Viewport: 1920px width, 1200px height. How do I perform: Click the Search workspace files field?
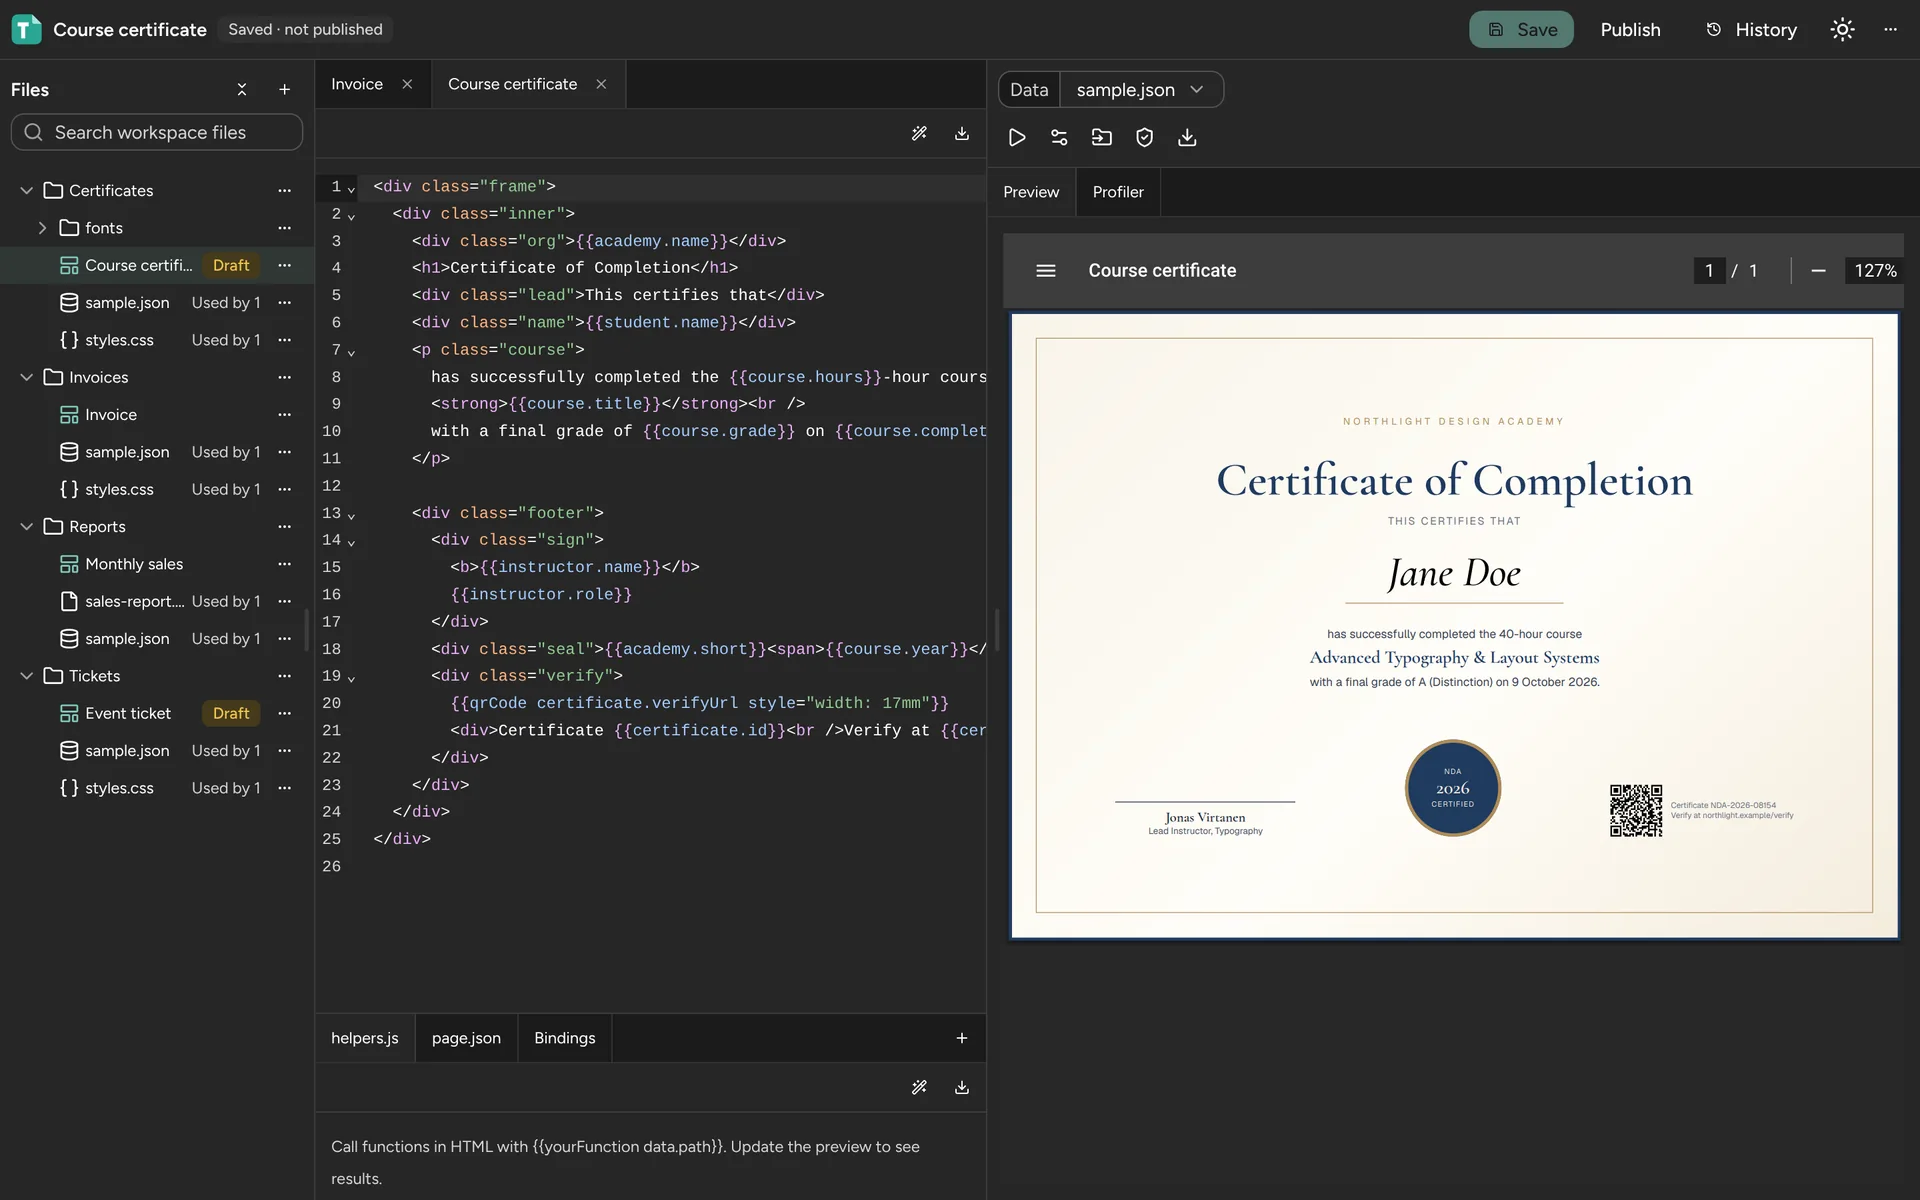(x=157, y=132)
